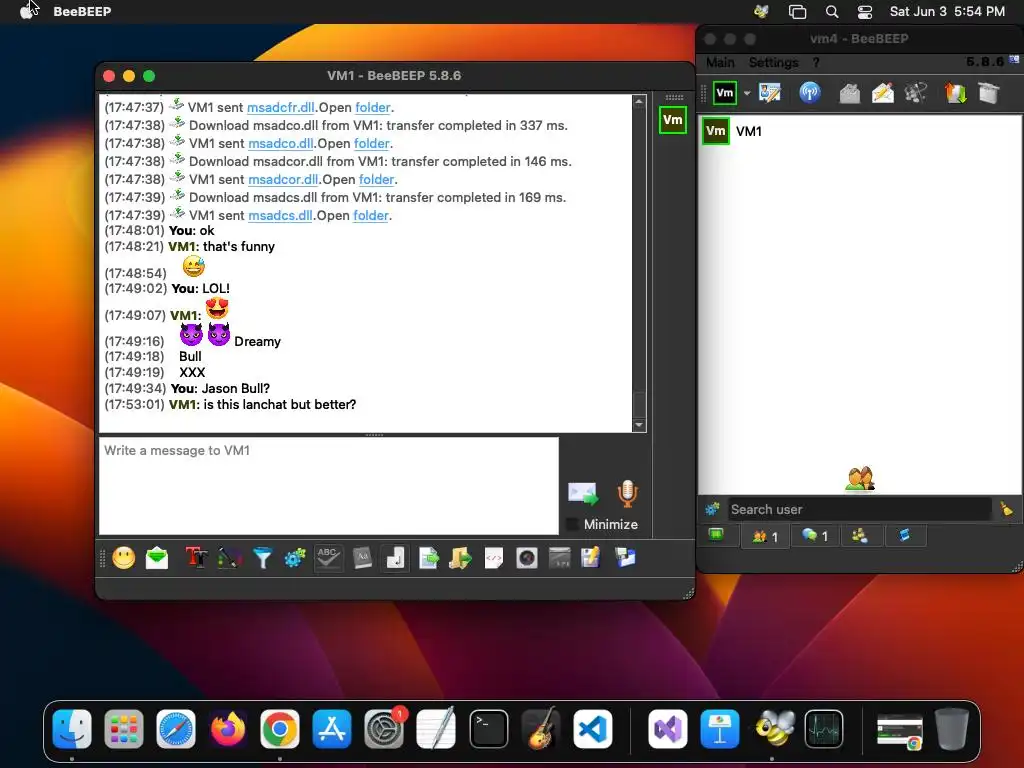Click the chat scrollbar down arrow
The width and height of the screenshot is (1024, 768).
point(639,425)
